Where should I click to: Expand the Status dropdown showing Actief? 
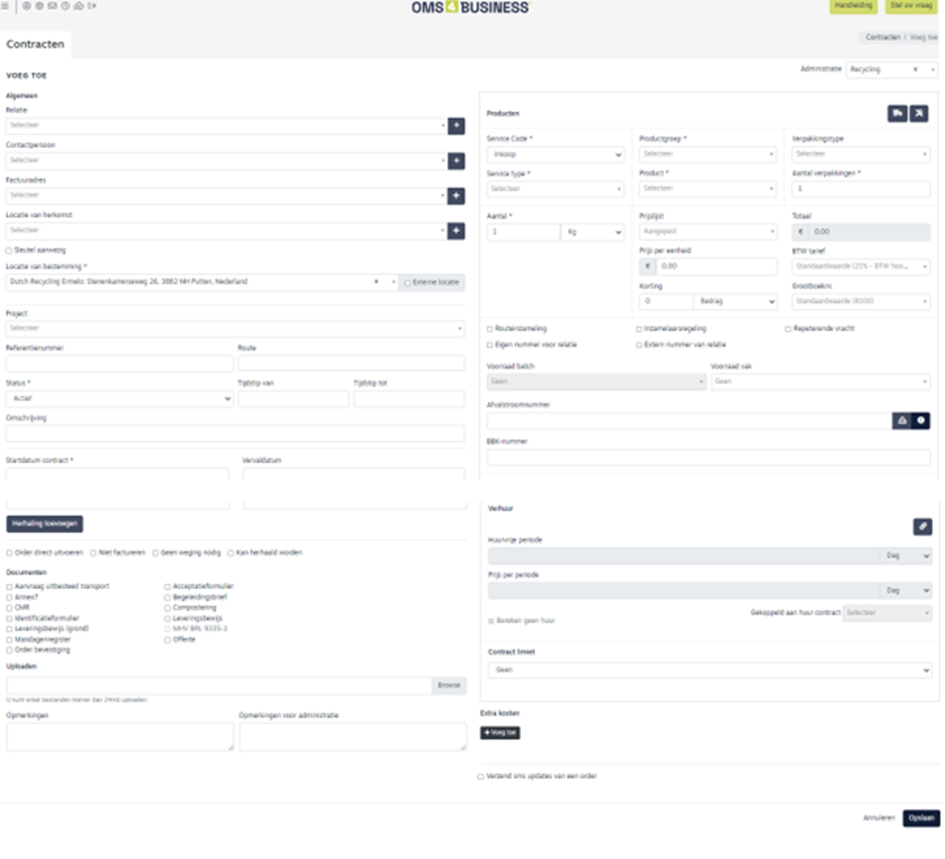(x=119, y=398)
